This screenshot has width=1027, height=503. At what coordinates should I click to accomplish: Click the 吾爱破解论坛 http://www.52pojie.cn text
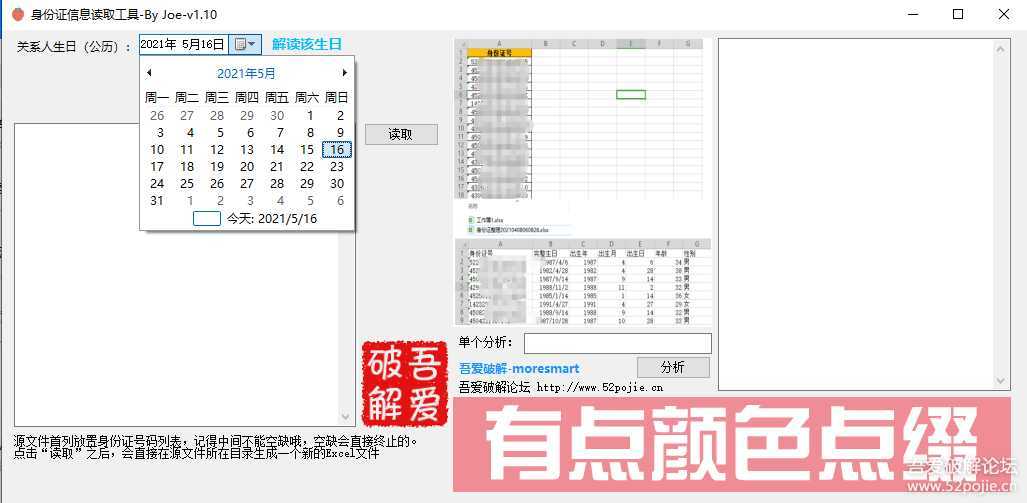[561, 387]
